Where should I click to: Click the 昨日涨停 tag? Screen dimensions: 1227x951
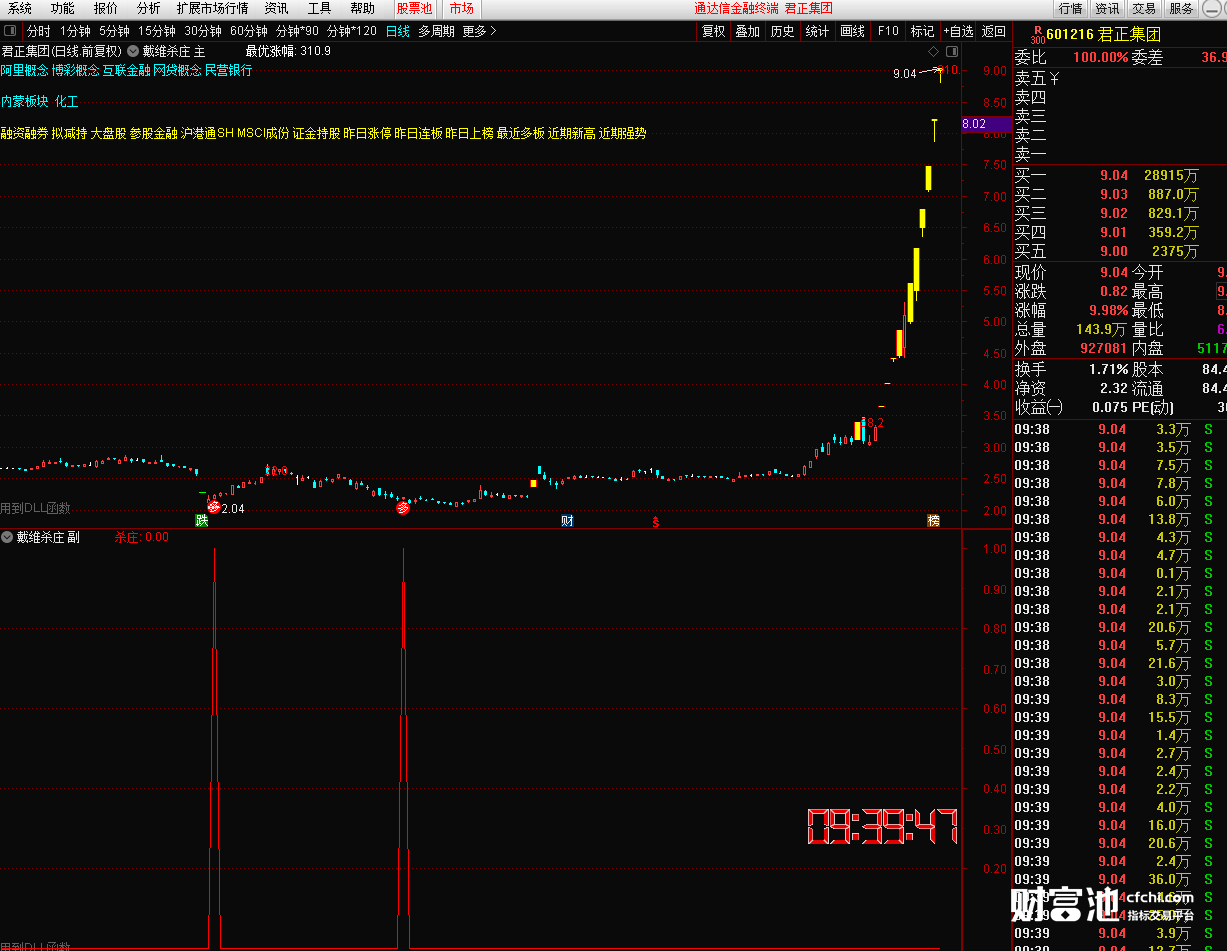367,132
